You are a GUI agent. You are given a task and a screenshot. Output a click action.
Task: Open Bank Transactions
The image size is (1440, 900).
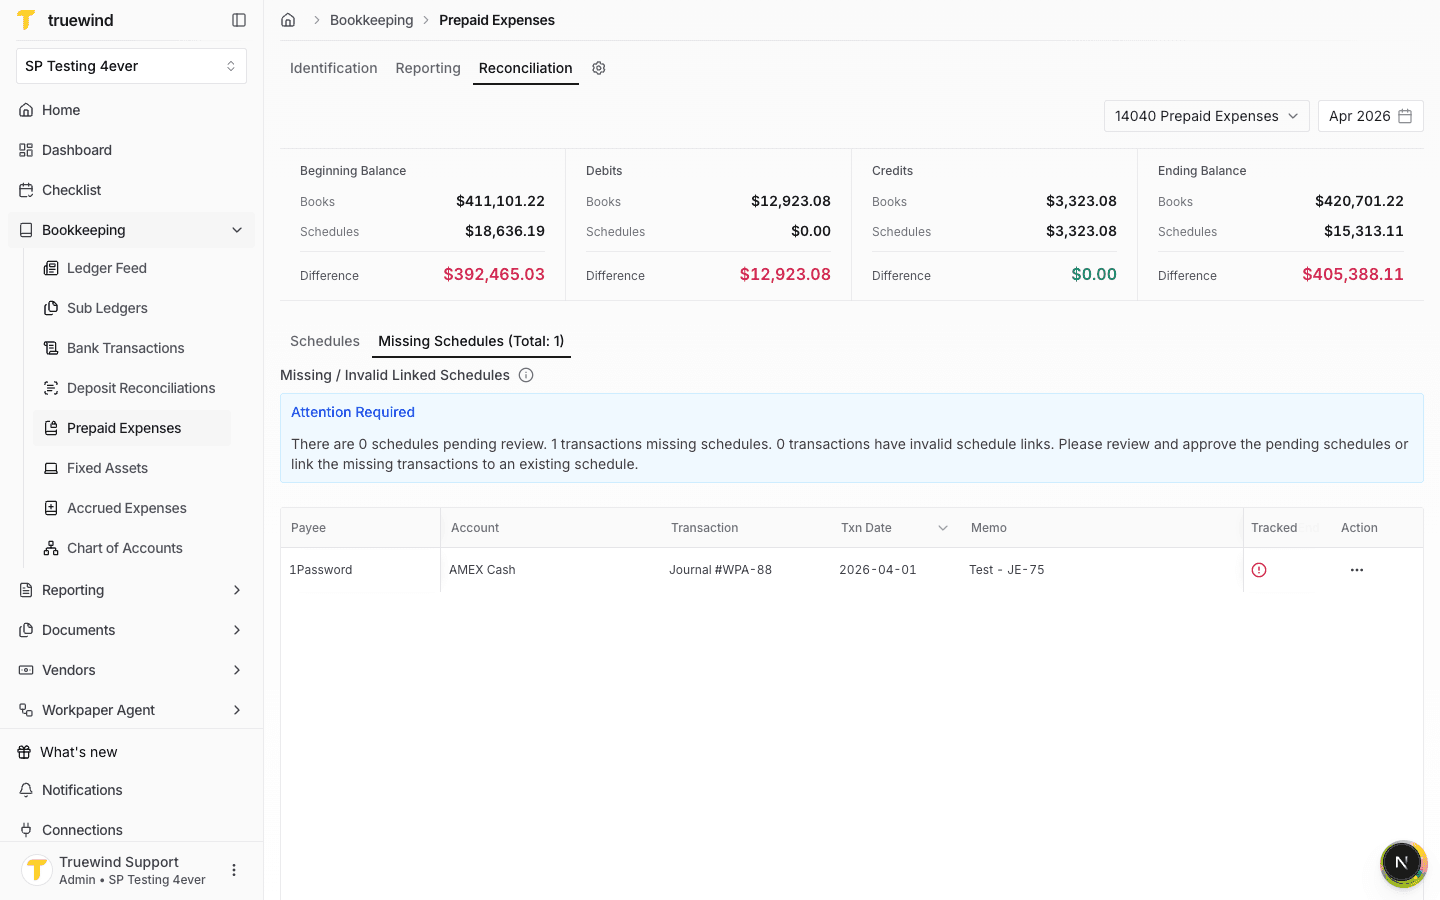coord(132,348)
